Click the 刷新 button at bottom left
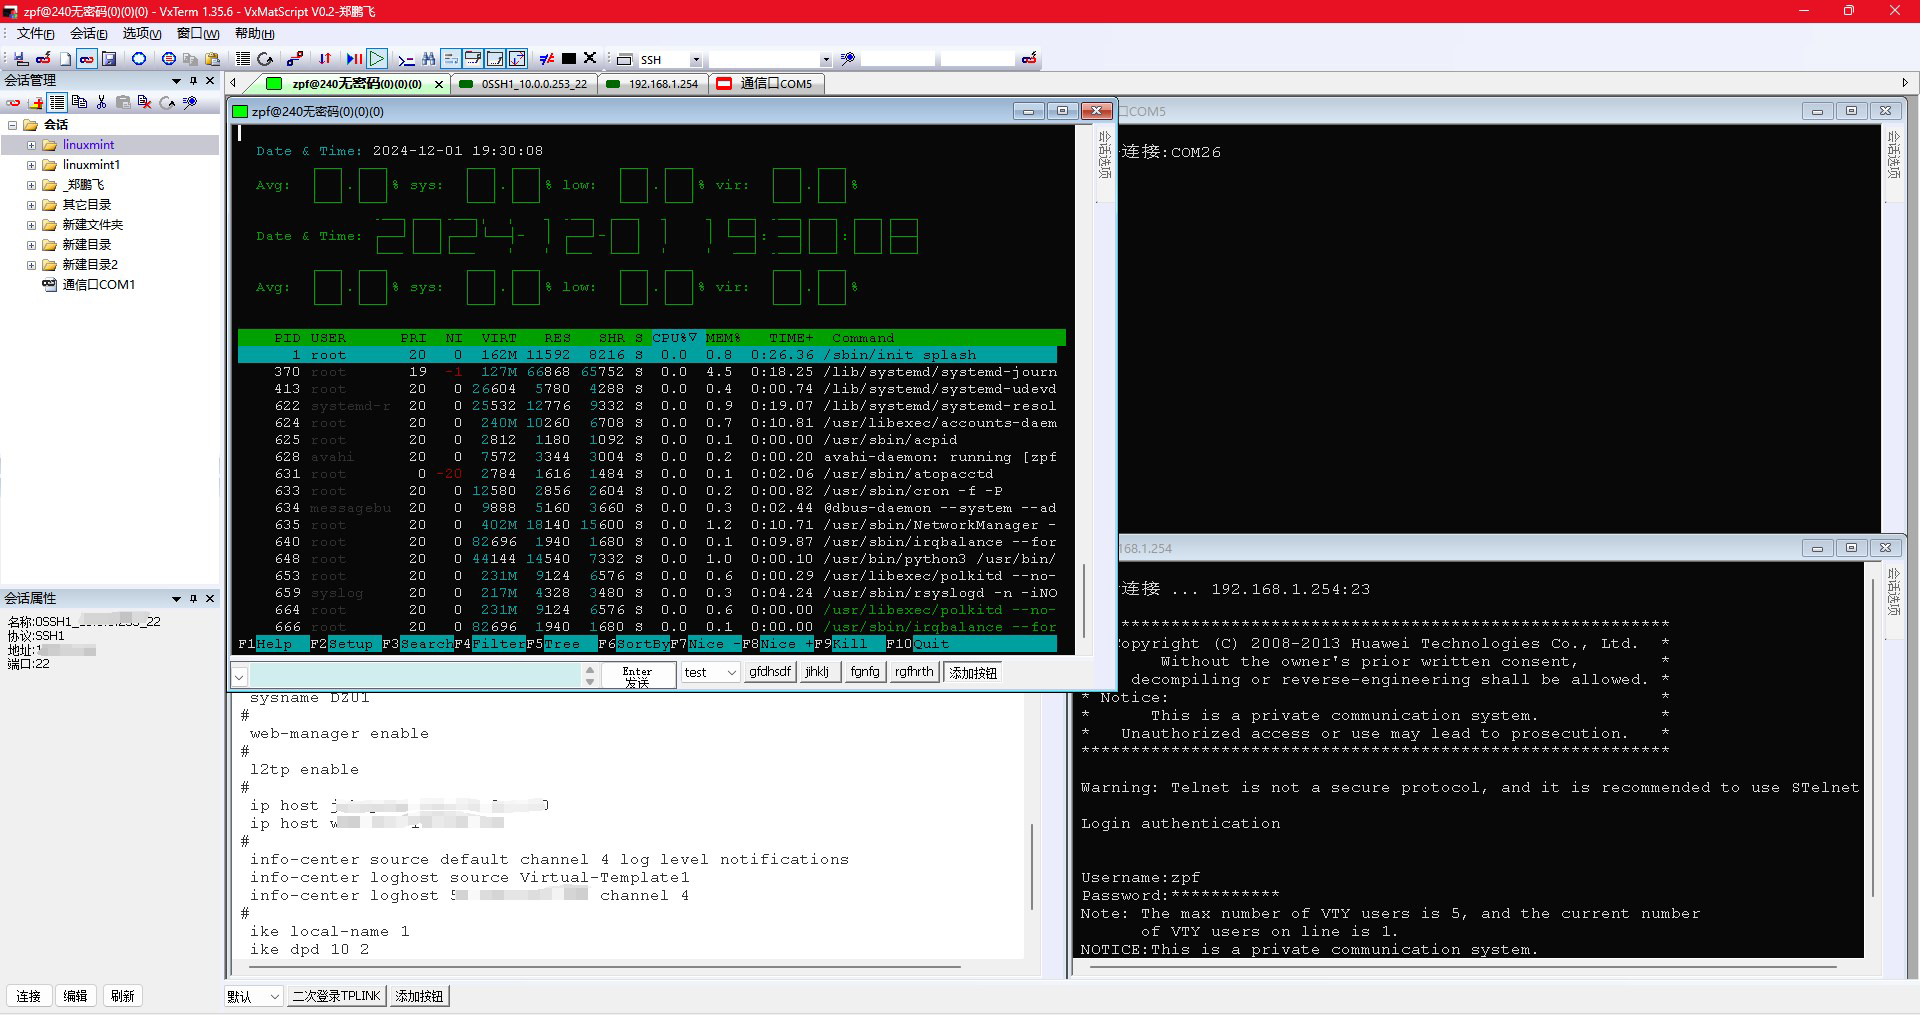Image resolution: width=1920 pixels, height=1015 pixels. click(x=122, y=996)
